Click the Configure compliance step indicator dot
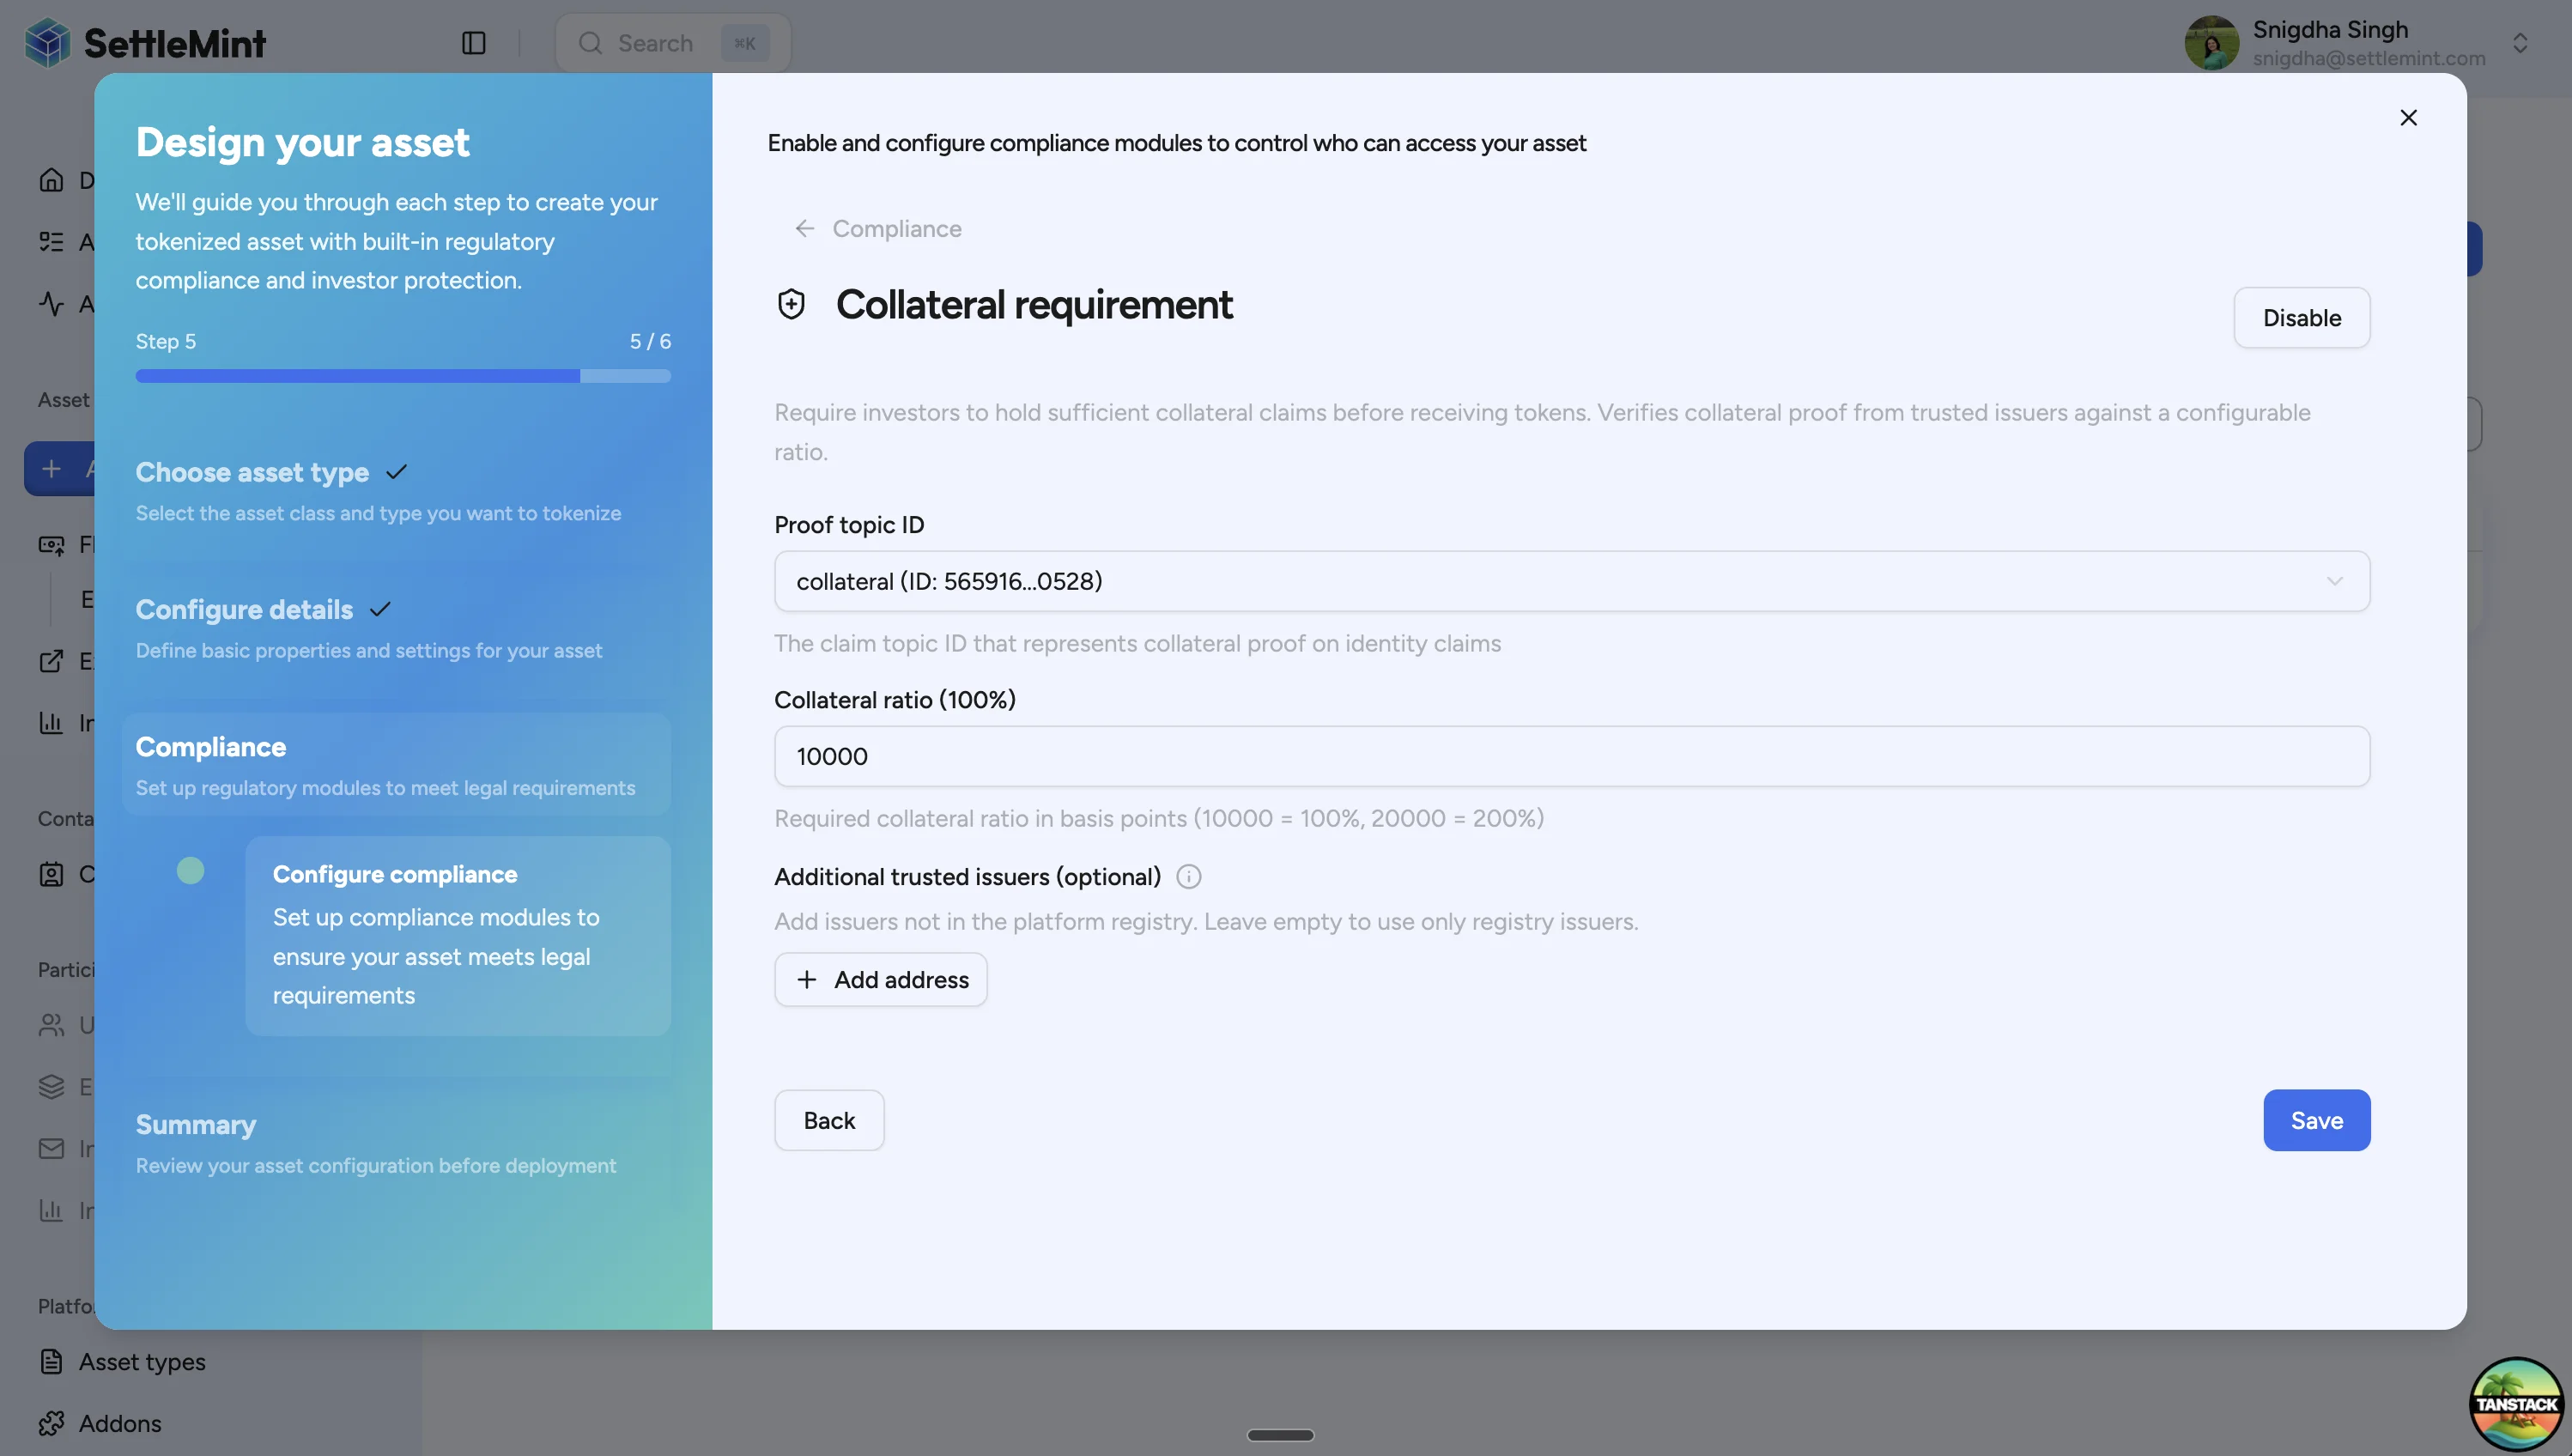Screen dimensions: 2572x1456 click(191, 870)
